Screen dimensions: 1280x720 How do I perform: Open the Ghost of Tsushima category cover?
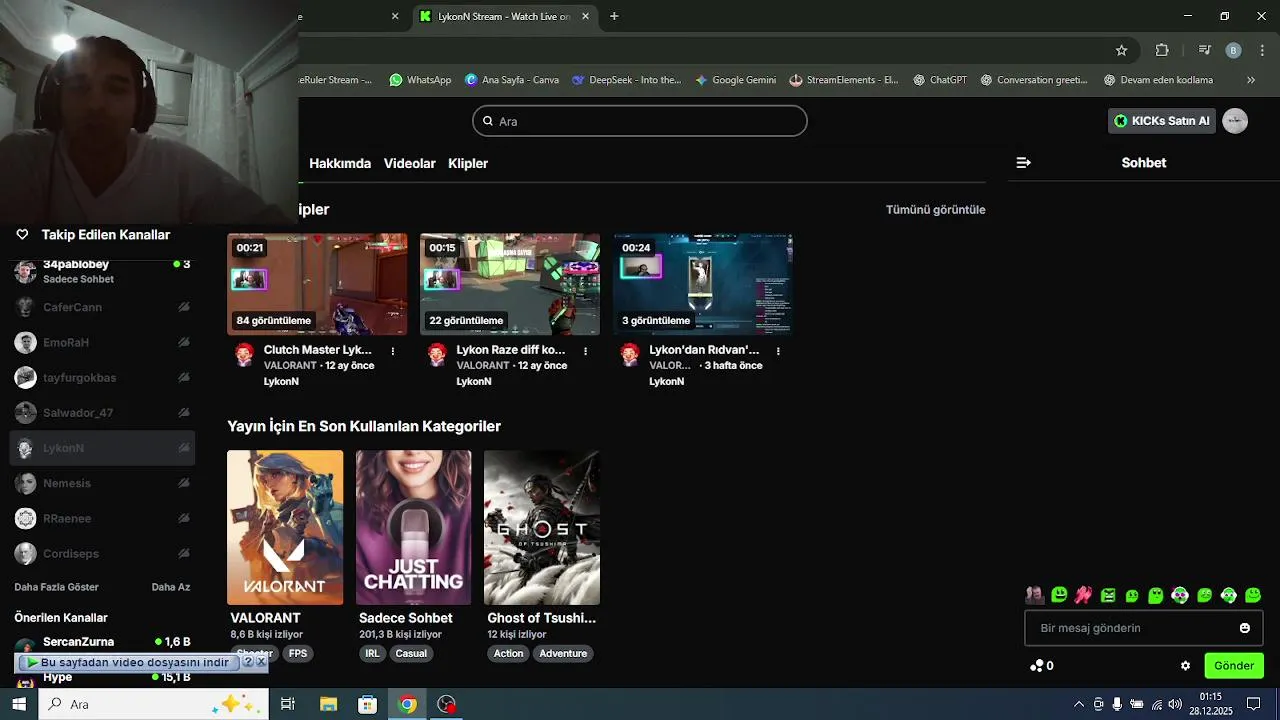pos(542,527)
